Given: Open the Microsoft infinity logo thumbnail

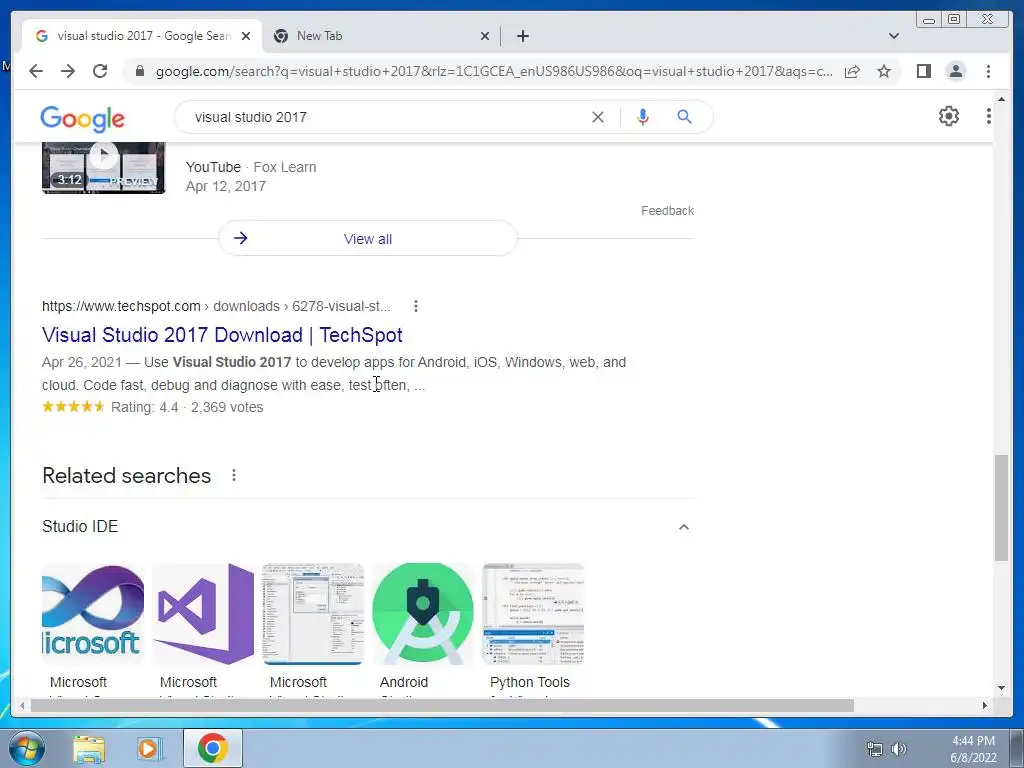Looking at the screenshot, I should (x=93, y=614).
